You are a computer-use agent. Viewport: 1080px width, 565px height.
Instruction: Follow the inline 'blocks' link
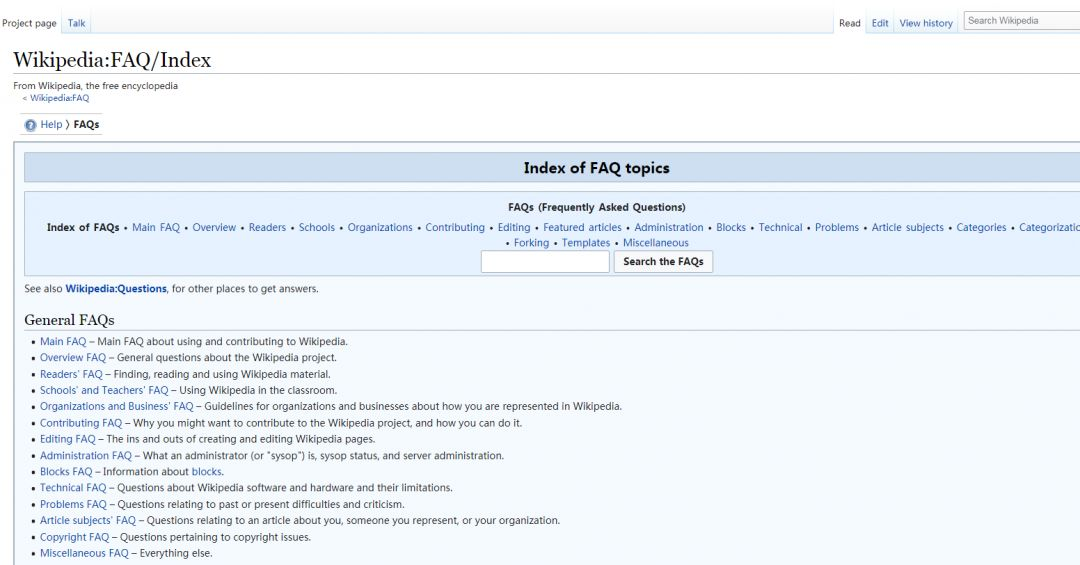click(207, 472)
